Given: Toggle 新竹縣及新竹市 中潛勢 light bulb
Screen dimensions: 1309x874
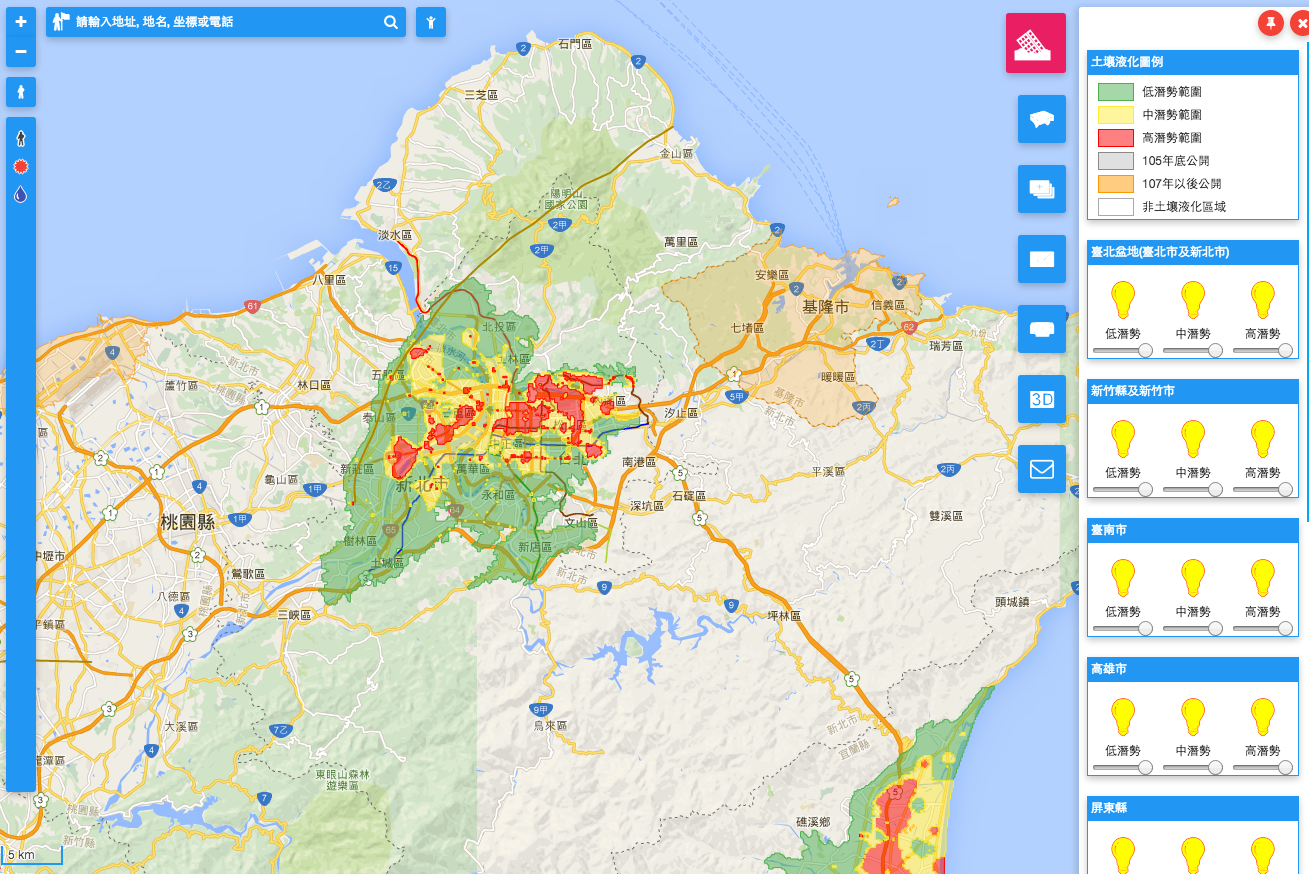Looking at the screenshot, I should tap(1193, 439).
